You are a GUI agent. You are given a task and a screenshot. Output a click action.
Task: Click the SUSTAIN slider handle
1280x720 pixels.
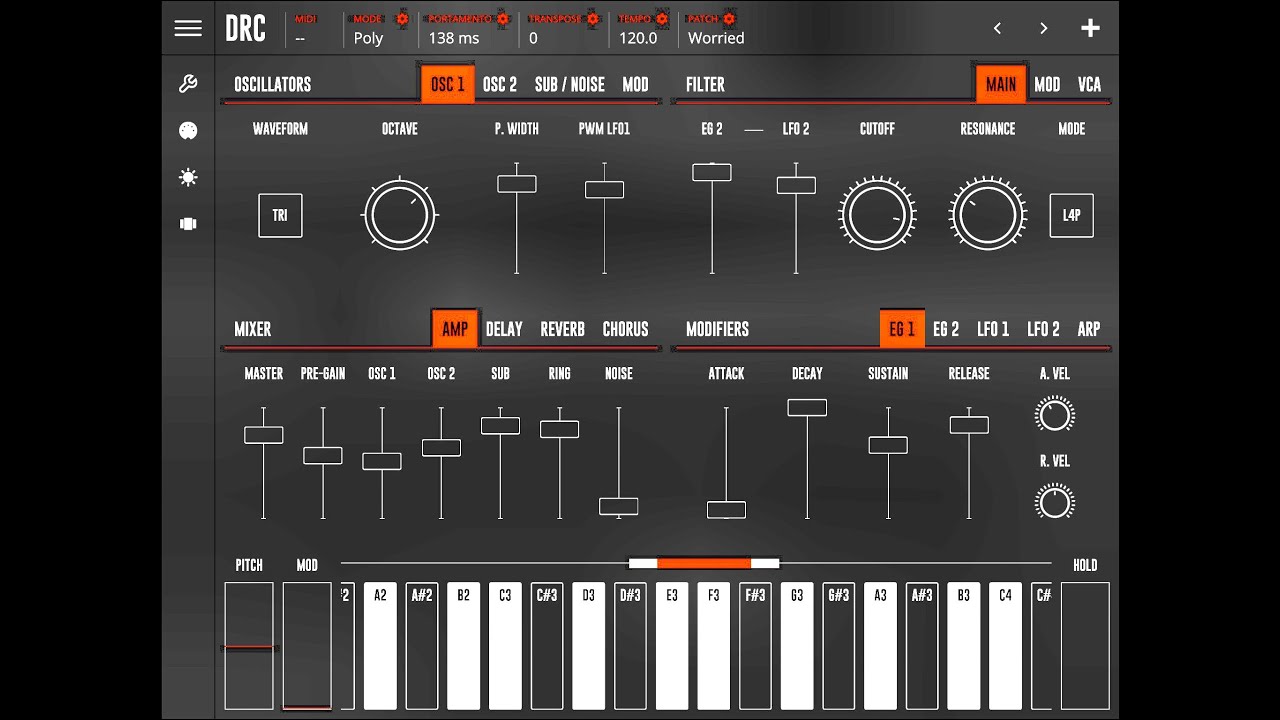pos(888,445)
